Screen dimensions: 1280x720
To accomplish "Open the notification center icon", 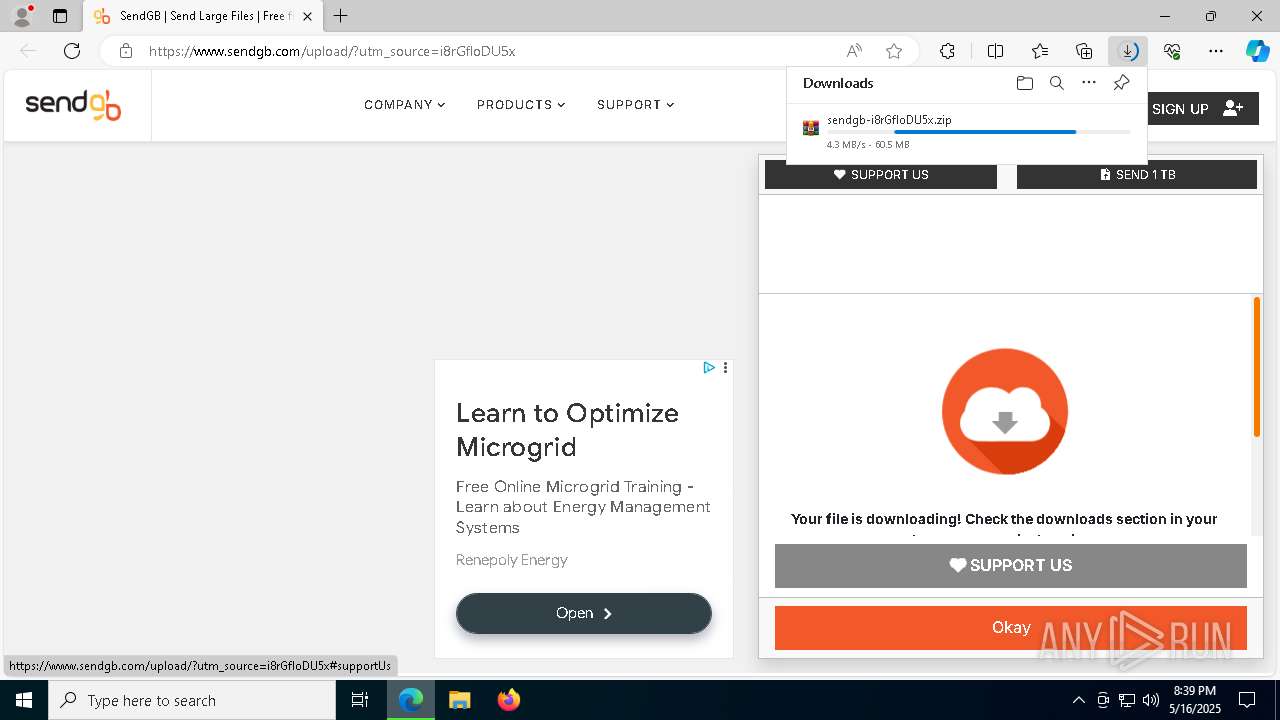I will pos(1247,700).
